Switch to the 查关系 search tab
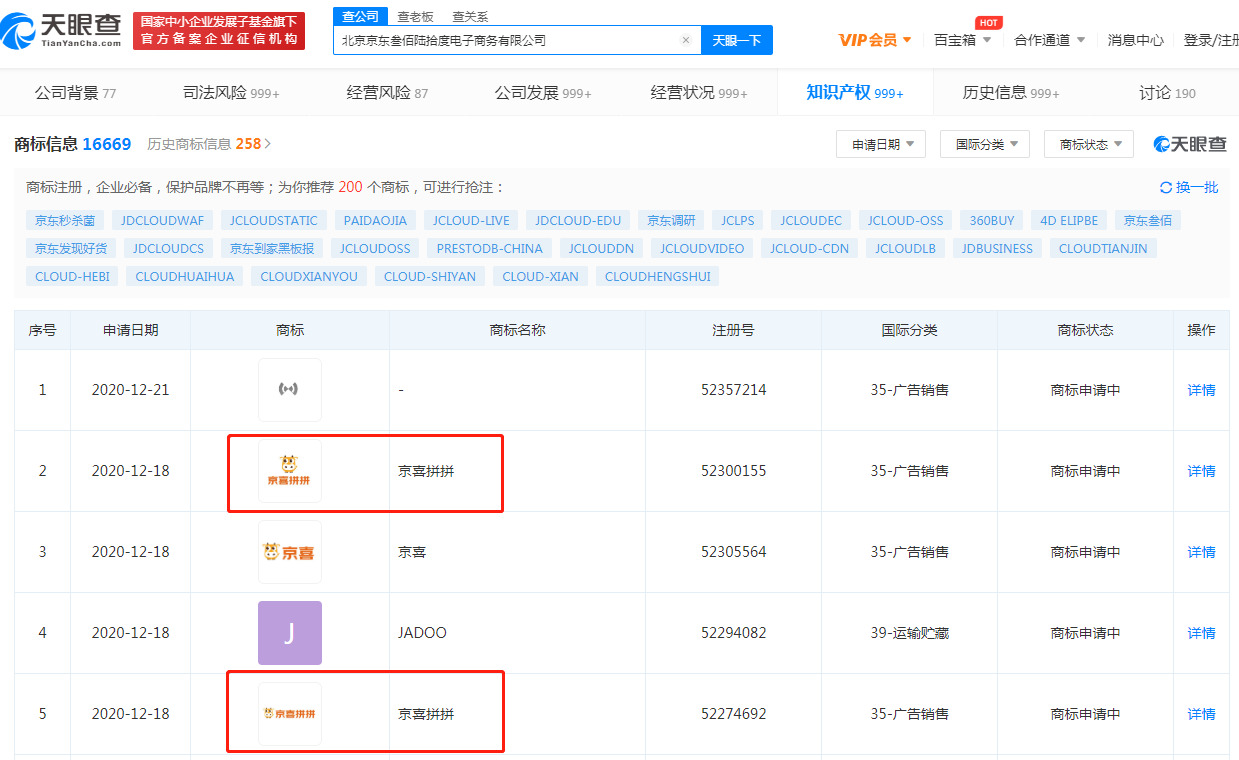Image resolution: width=1239 pixels, height=760 pixels. [470, 16]
